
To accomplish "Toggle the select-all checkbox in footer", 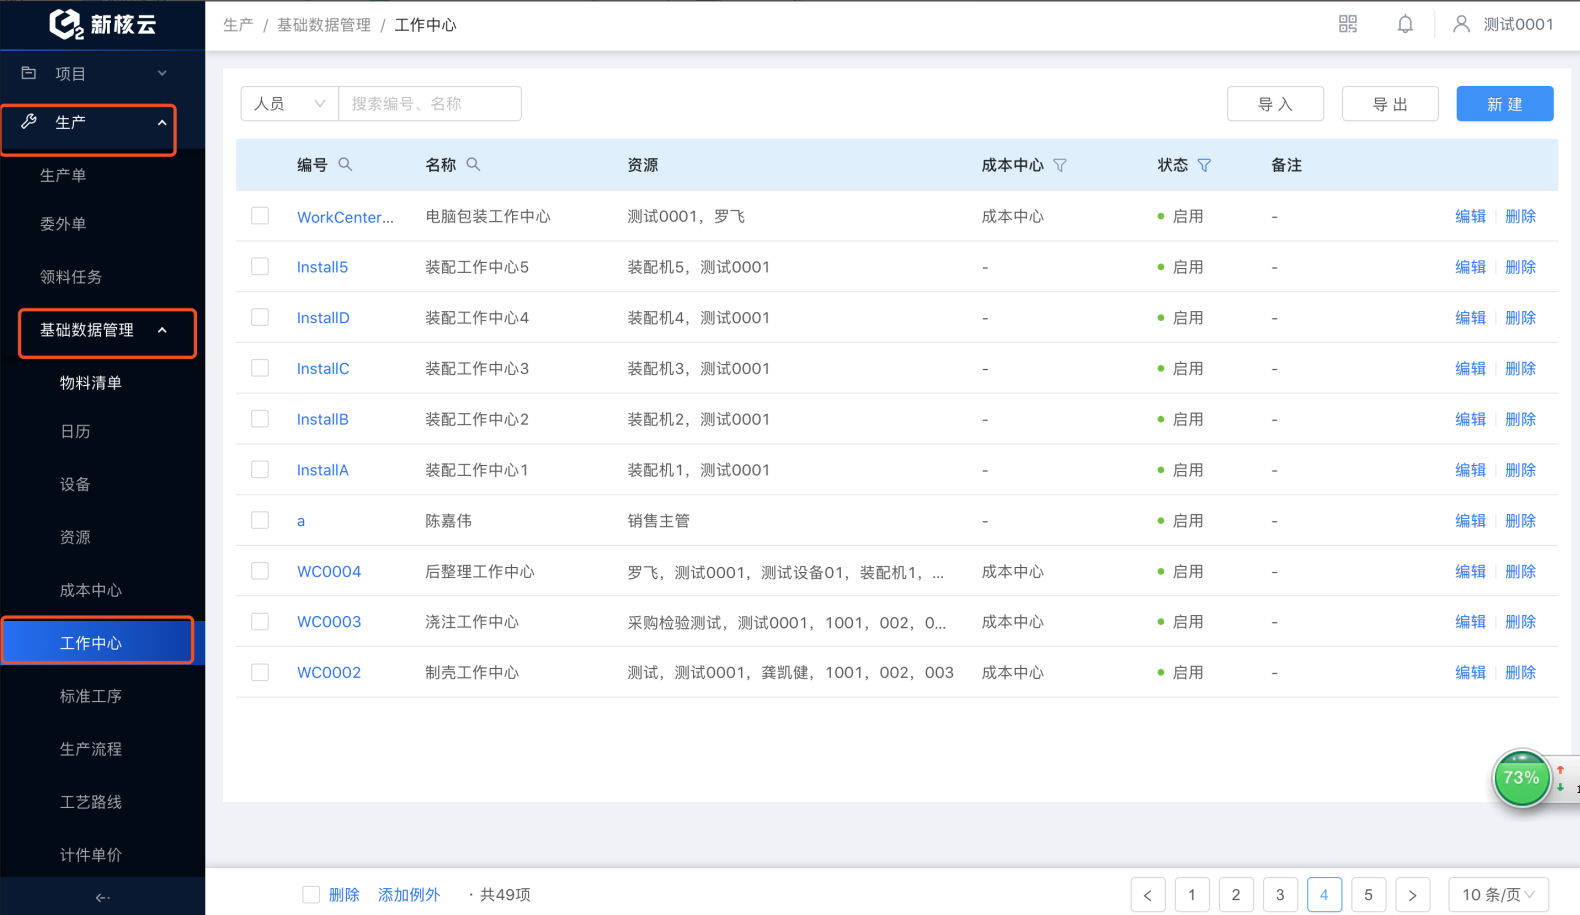I will click(x=311, y=895).
